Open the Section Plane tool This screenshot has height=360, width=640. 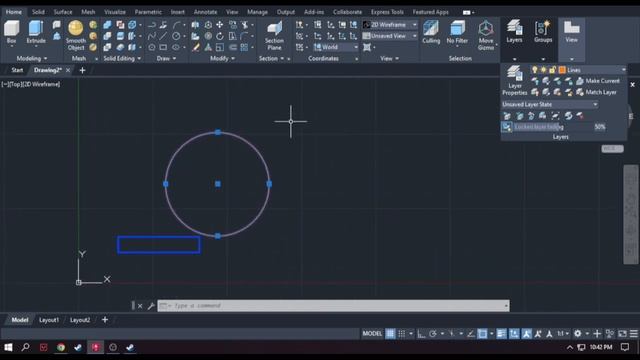pos(274,36)
